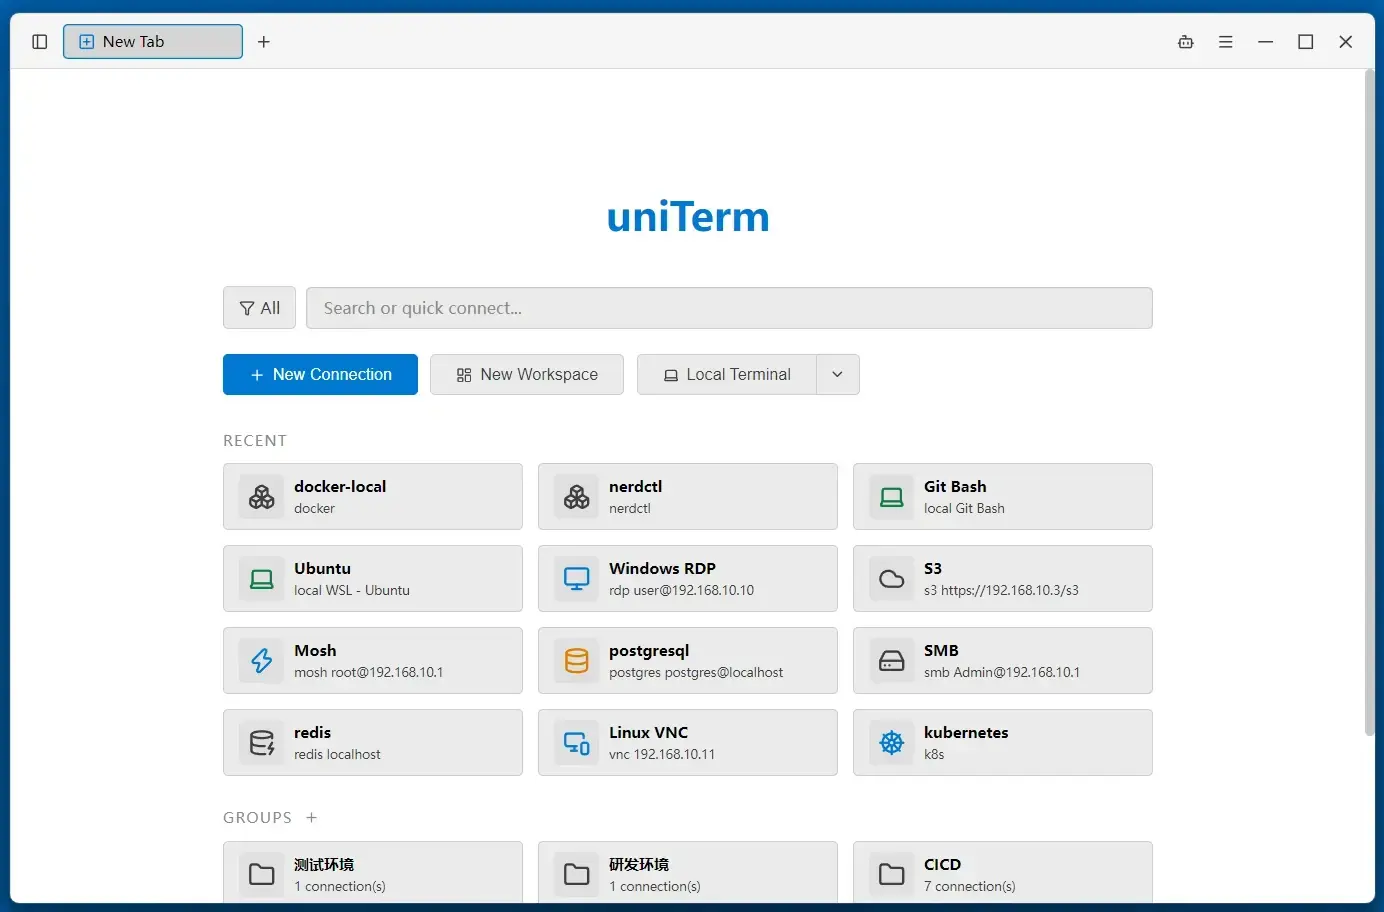Add a new group with plus icon
The width and height of the screenshot is (1384, 912).
[312, 818]
